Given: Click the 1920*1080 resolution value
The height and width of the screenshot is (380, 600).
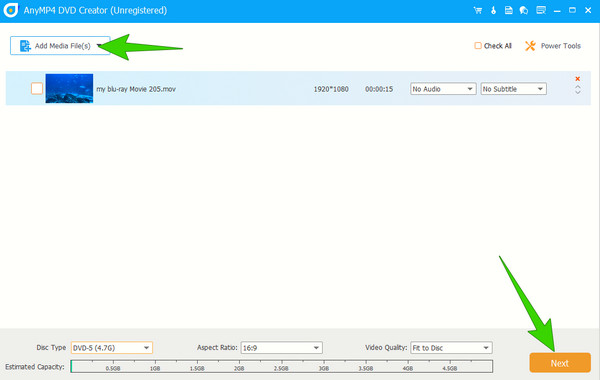Looking at the screenshot, I should coord(331,89).
